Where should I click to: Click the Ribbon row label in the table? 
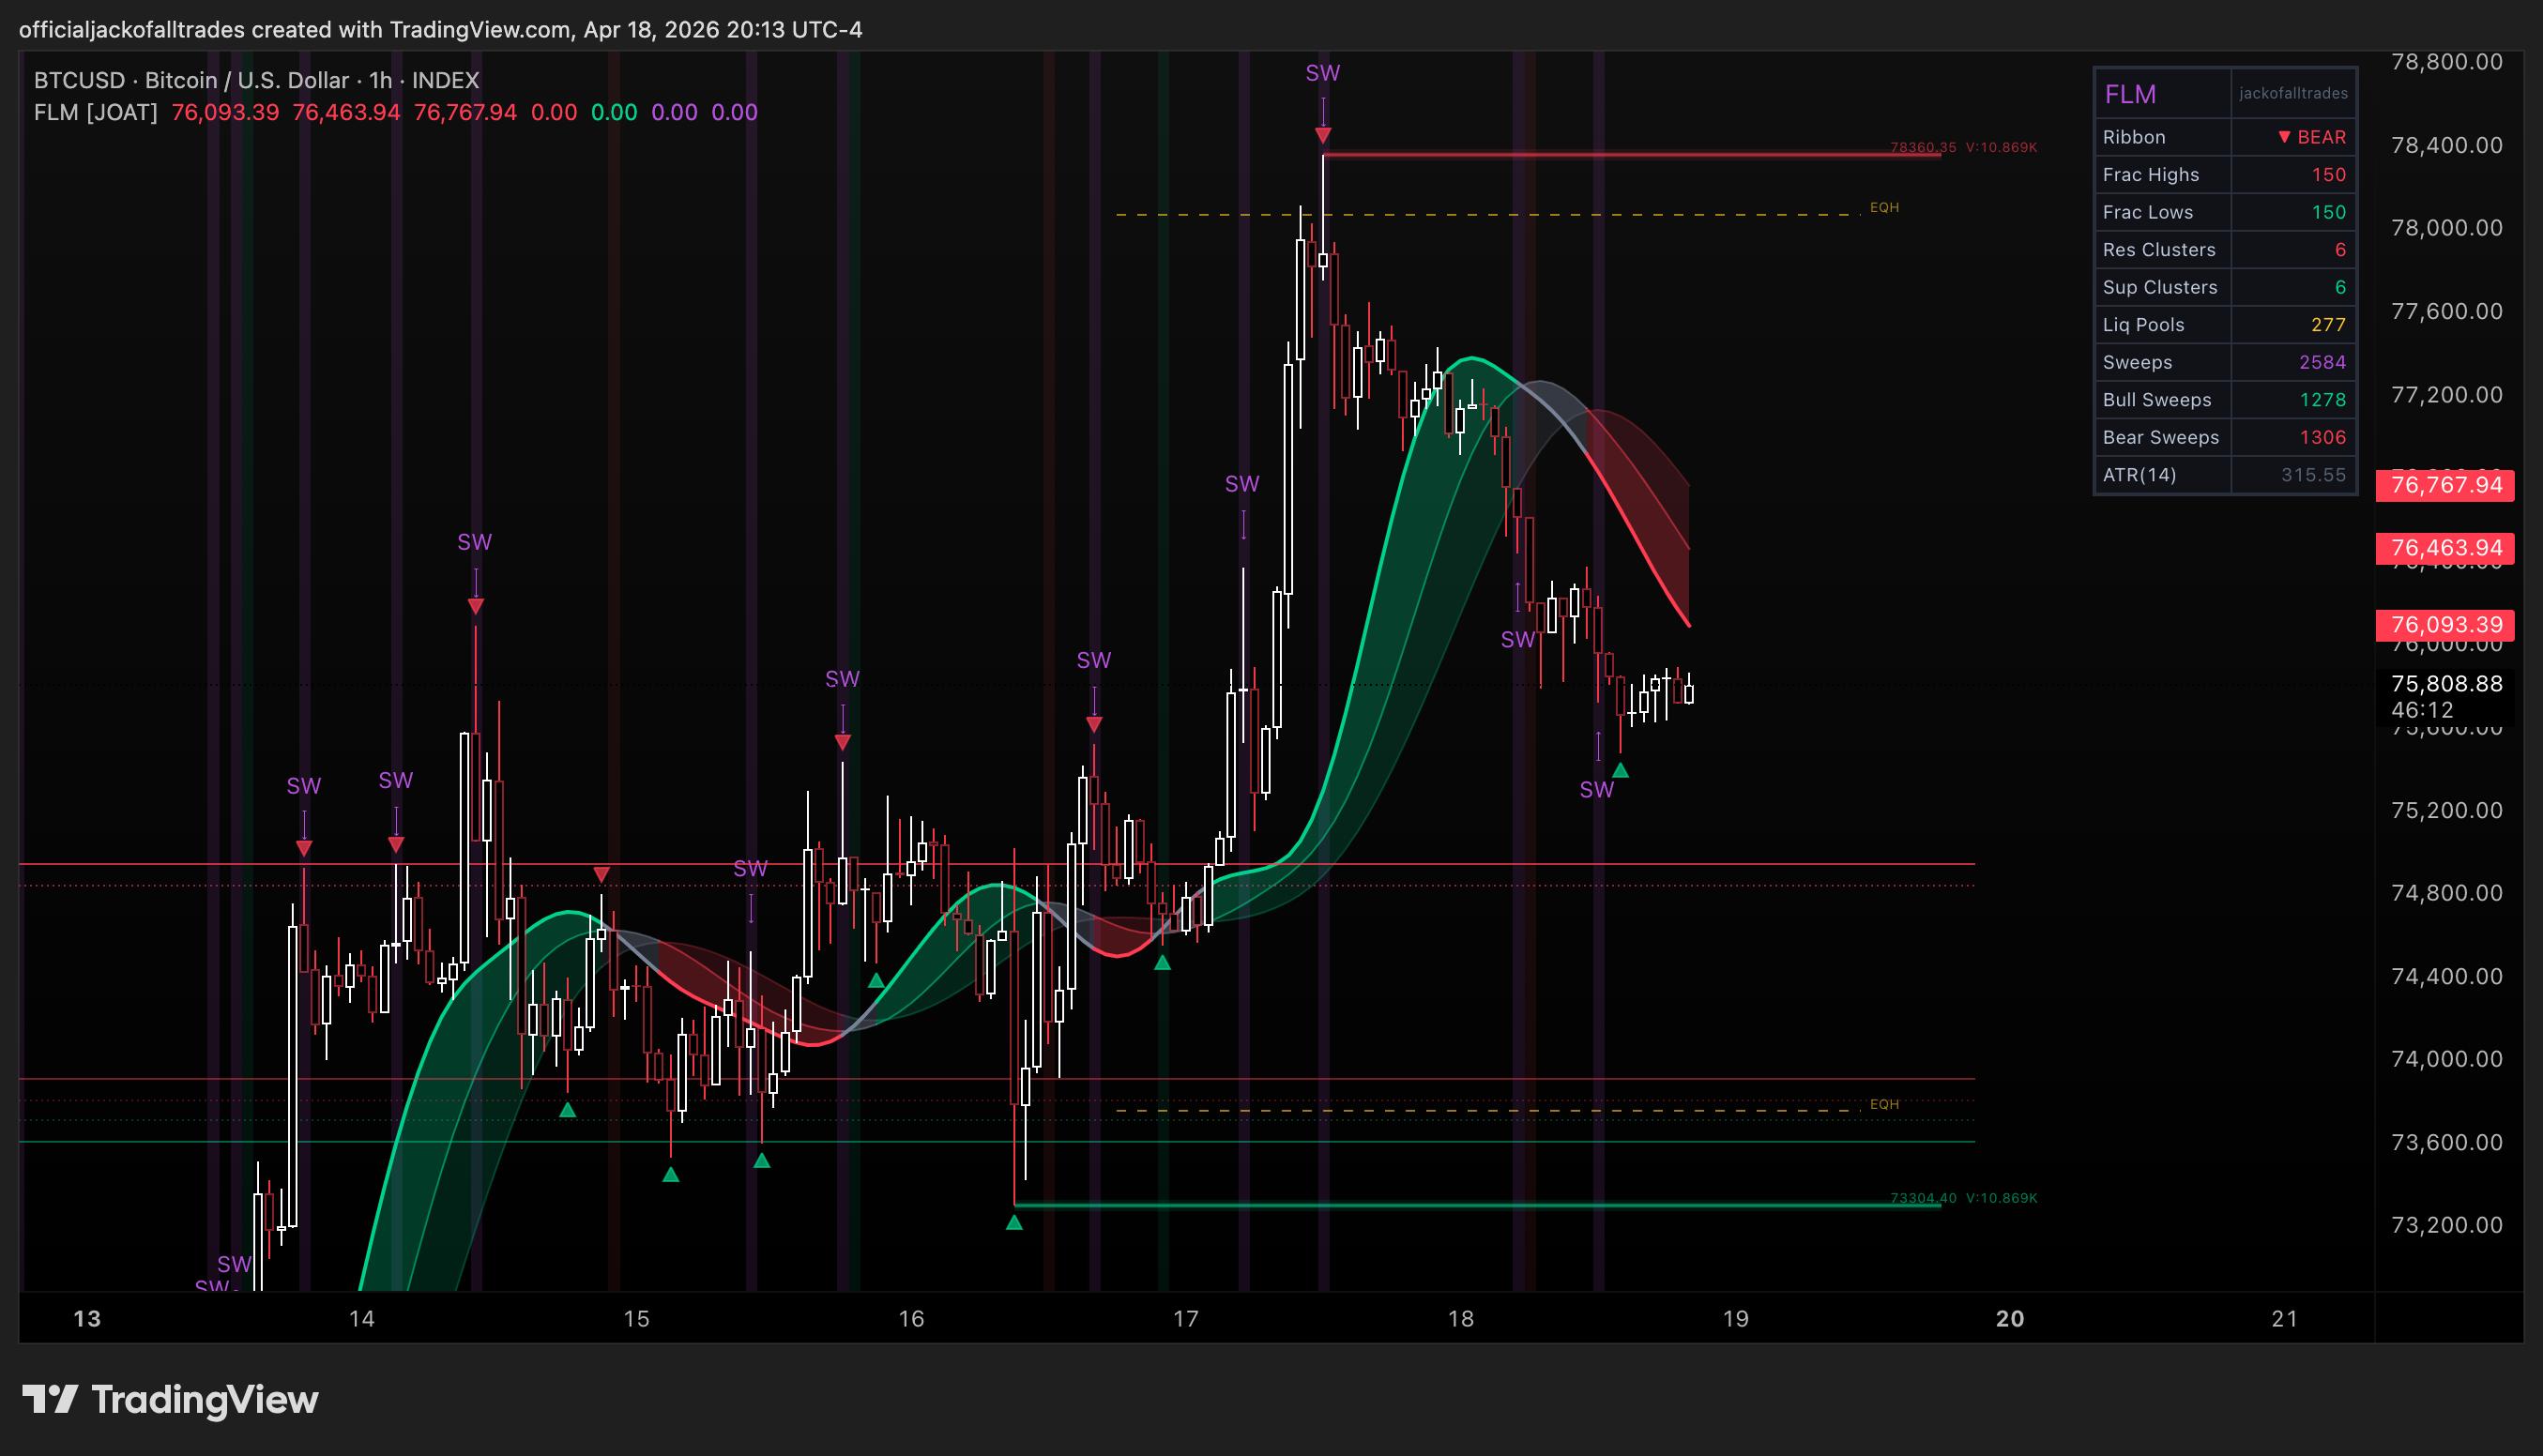pos(2134,137)
